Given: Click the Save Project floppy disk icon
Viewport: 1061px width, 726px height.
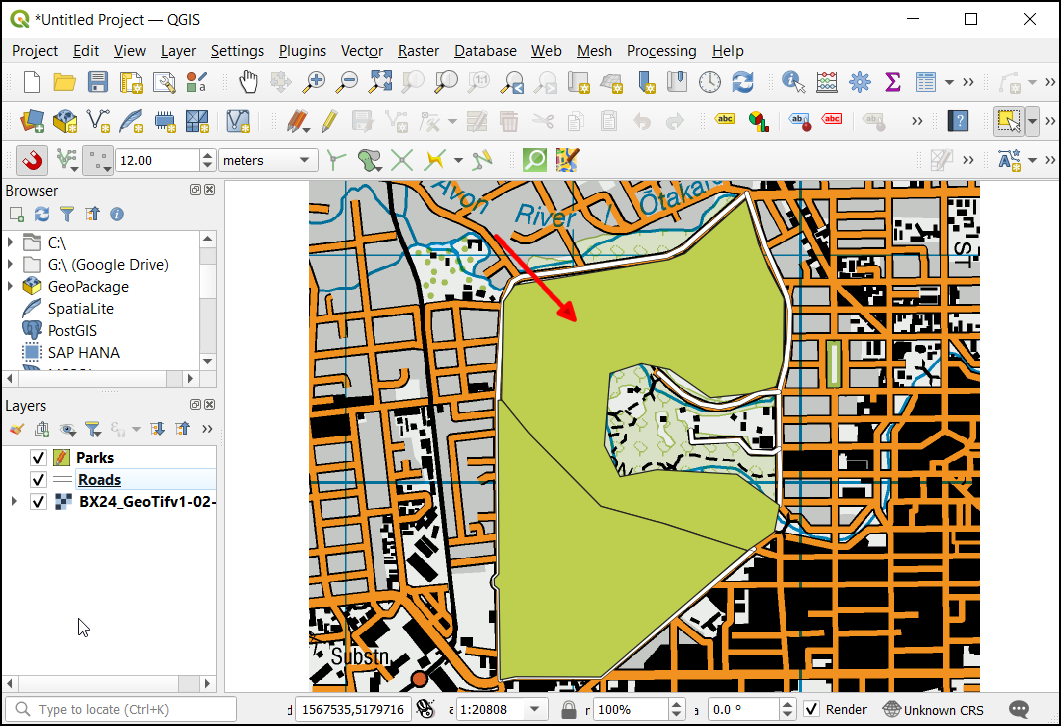Looking at the screenshot, I should pyautogui.click(x=97, y=82).
